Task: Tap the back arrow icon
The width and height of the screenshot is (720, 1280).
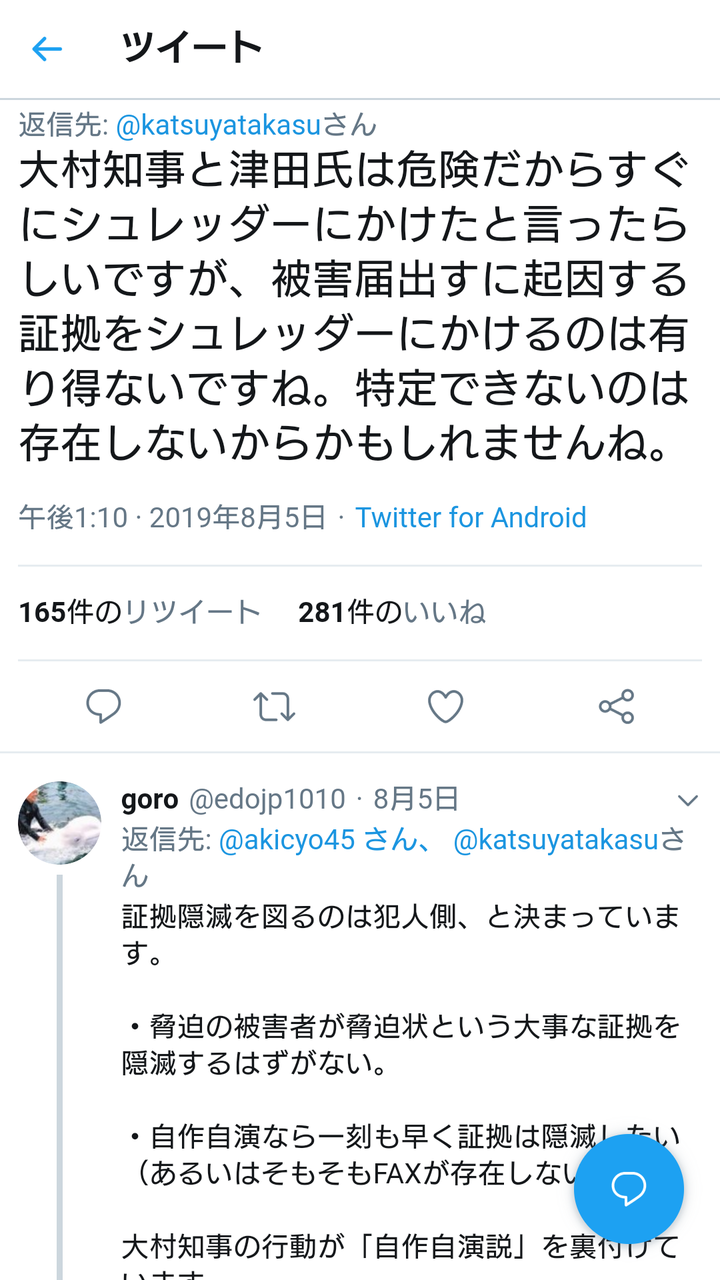Action: coord(47,49)
